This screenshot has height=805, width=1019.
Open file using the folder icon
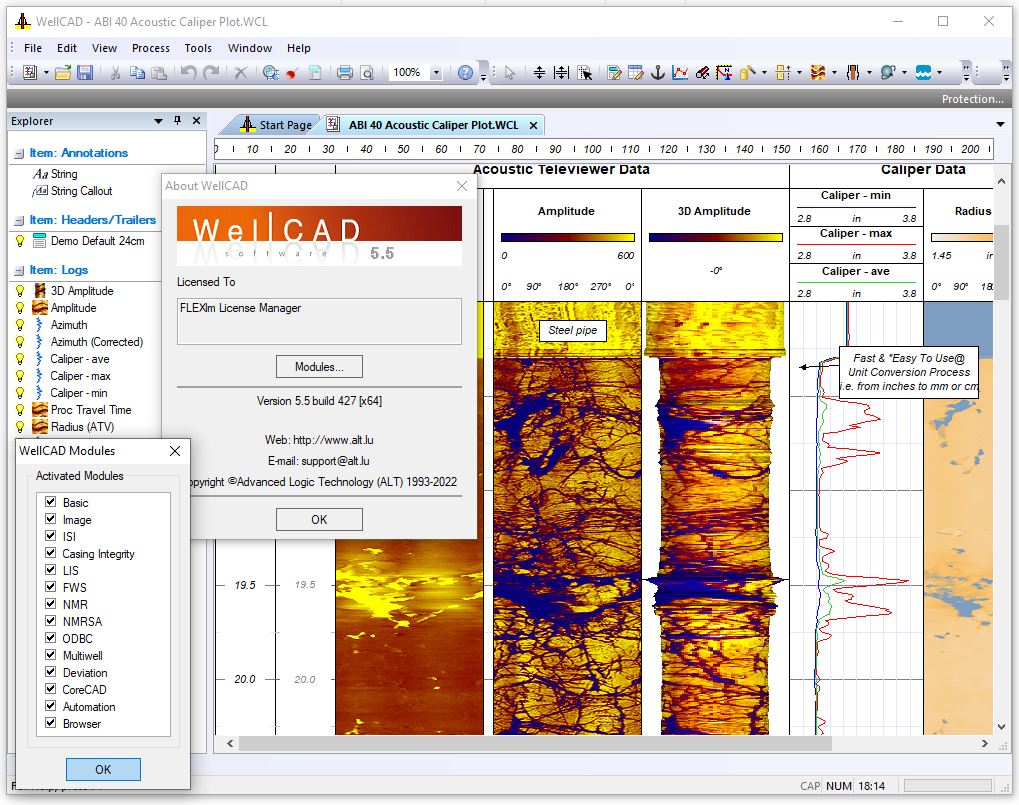tap(63, 73)
